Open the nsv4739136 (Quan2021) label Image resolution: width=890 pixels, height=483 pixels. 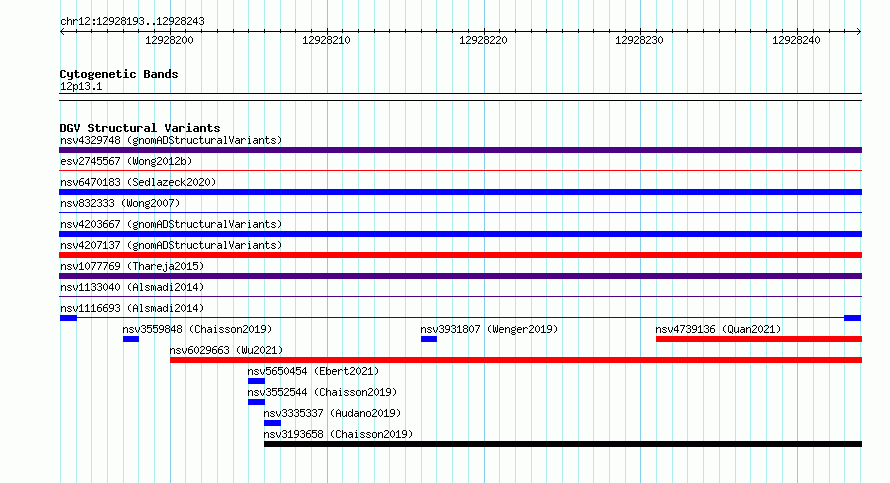click(x=718, y=329)
